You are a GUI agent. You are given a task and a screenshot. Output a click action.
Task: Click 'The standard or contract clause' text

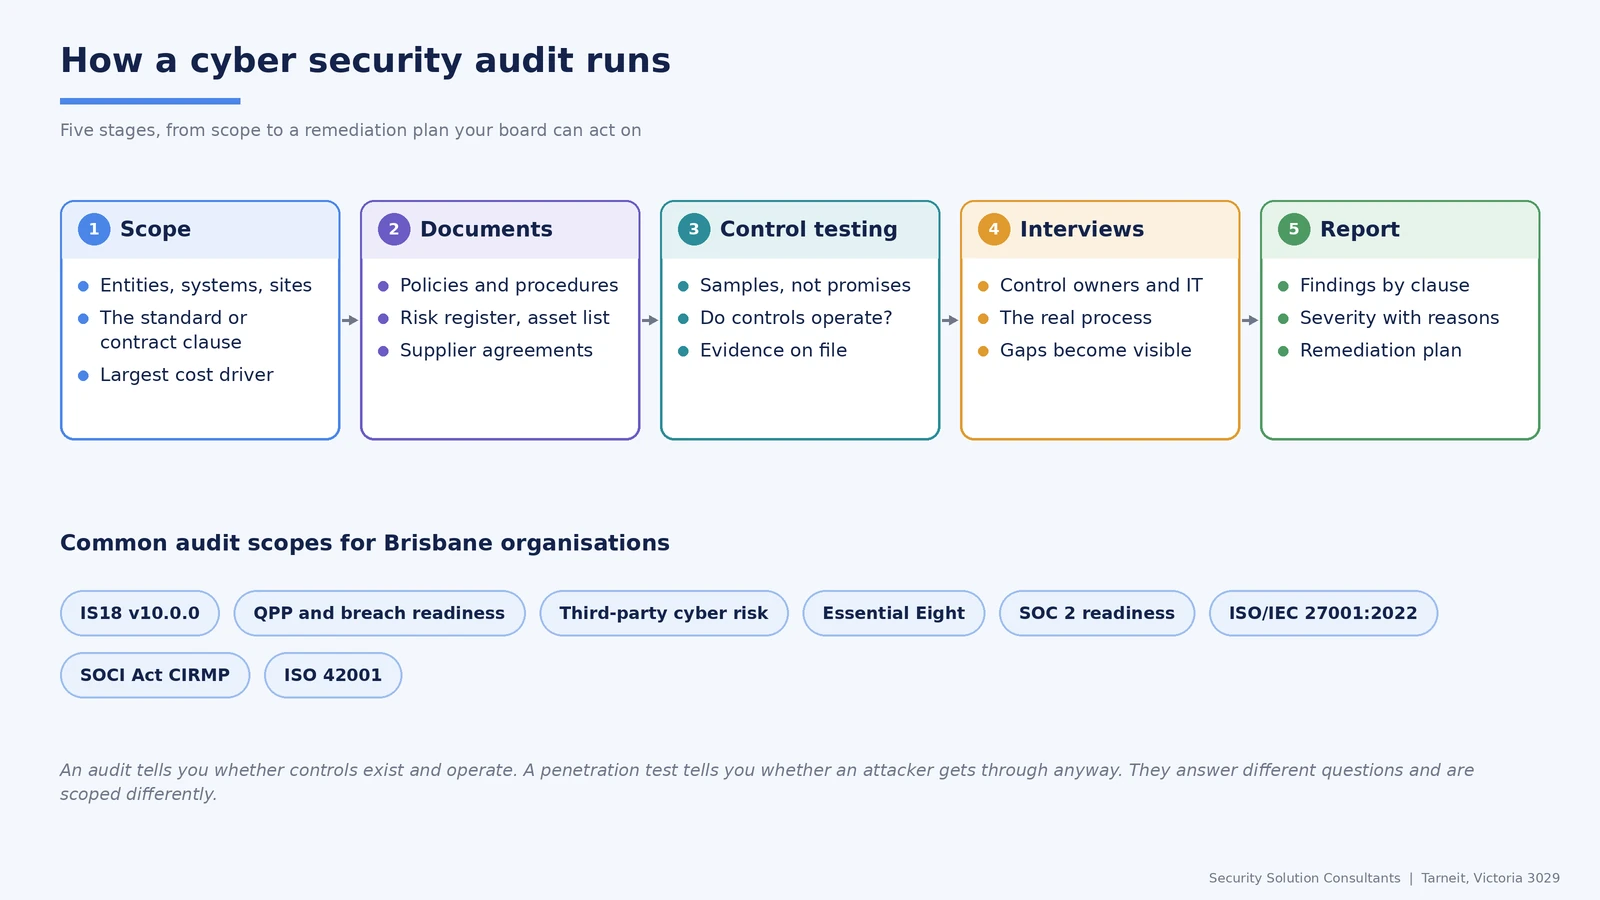[x=173, y=330]
